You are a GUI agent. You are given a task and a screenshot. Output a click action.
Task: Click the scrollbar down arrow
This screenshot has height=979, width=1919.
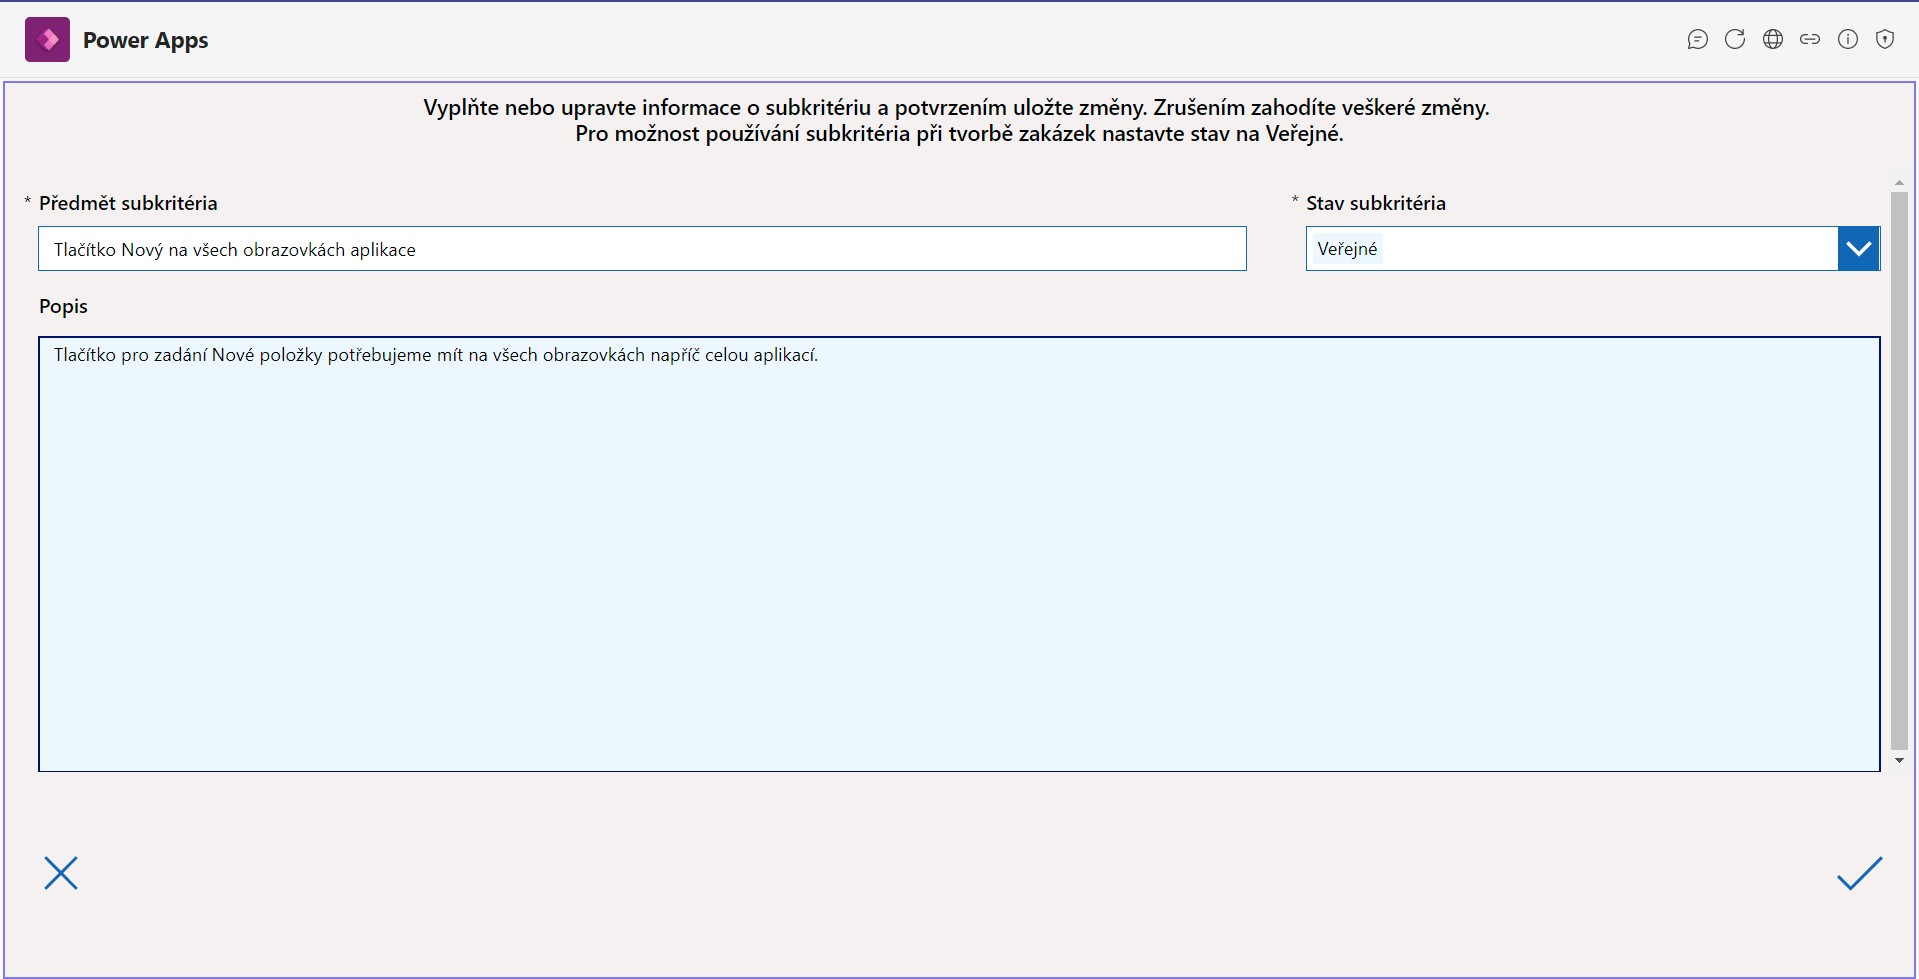pos(1899,761)
